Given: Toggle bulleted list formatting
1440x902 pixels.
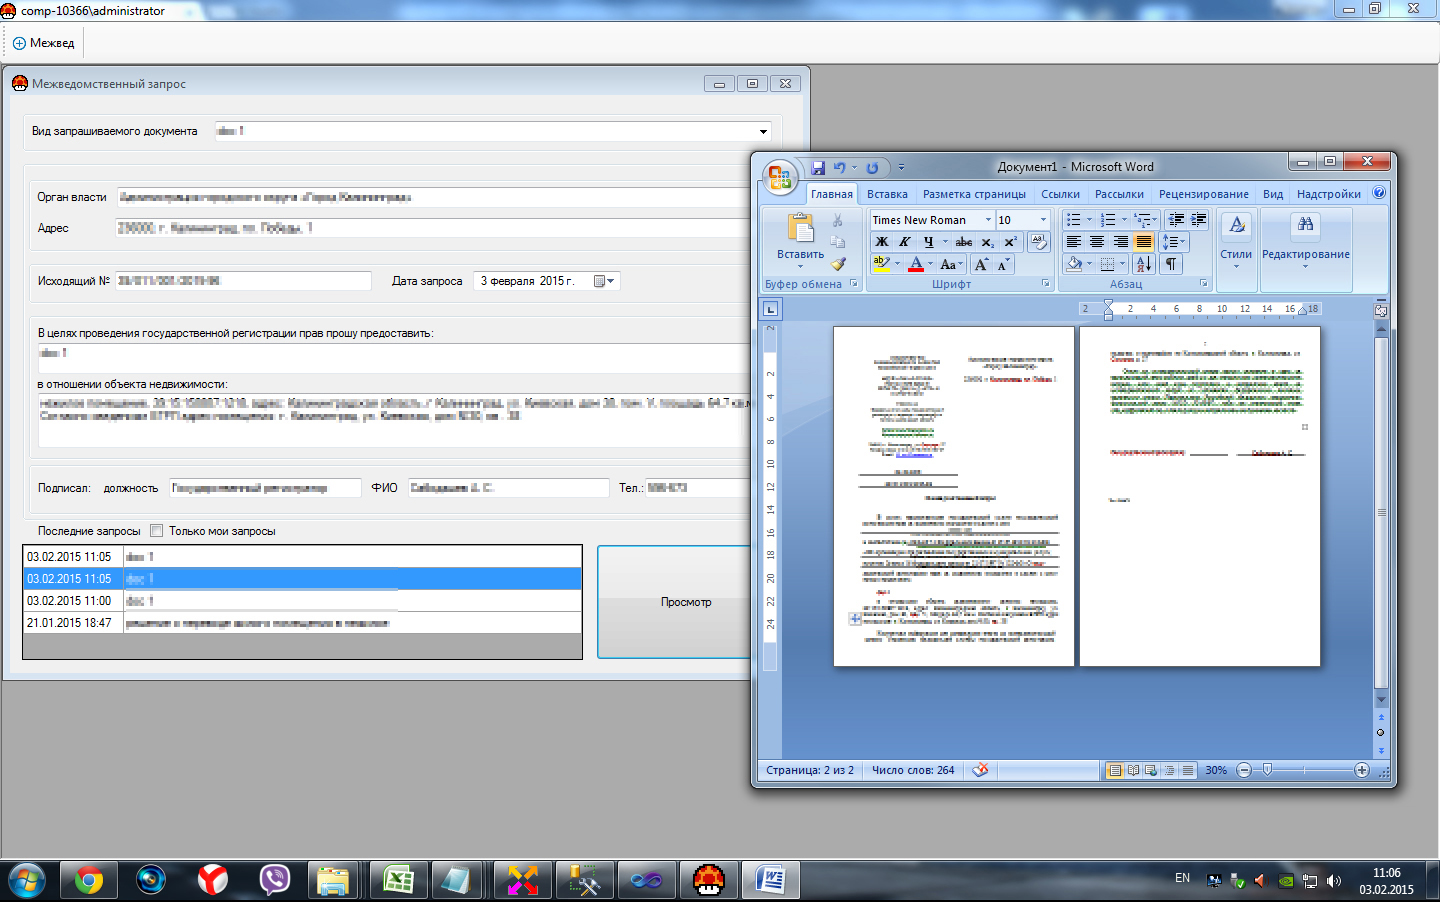Looking at the screenshot, I should click(x=1073, y=220).
